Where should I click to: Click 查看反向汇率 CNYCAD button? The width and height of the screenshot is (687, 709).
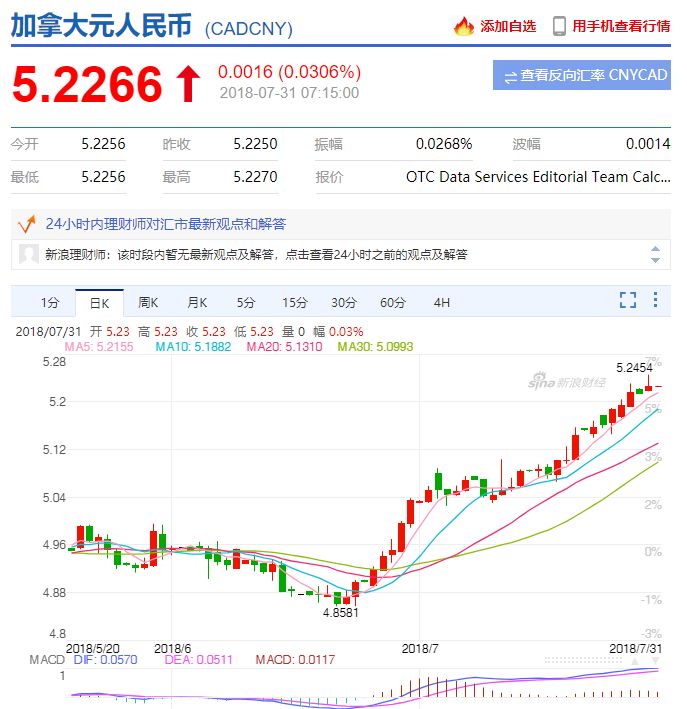click(x=581, y=75)
